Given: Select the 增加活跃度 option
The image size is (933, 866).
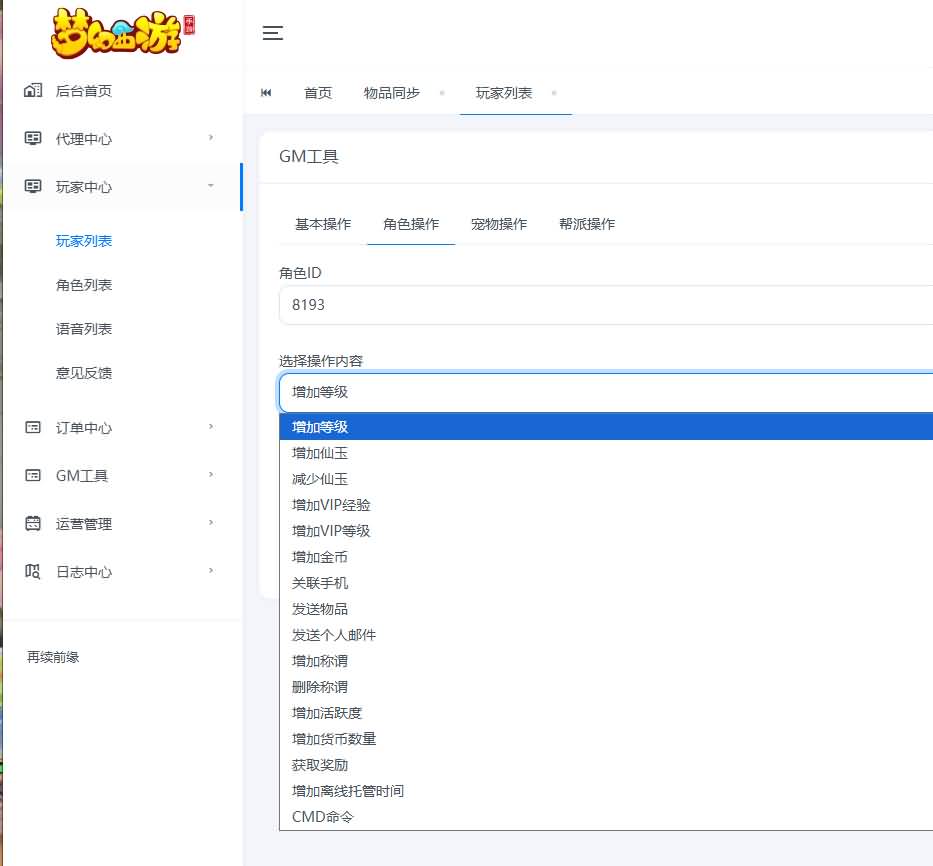Looking at the screenshot, I should tap(606, 713).
